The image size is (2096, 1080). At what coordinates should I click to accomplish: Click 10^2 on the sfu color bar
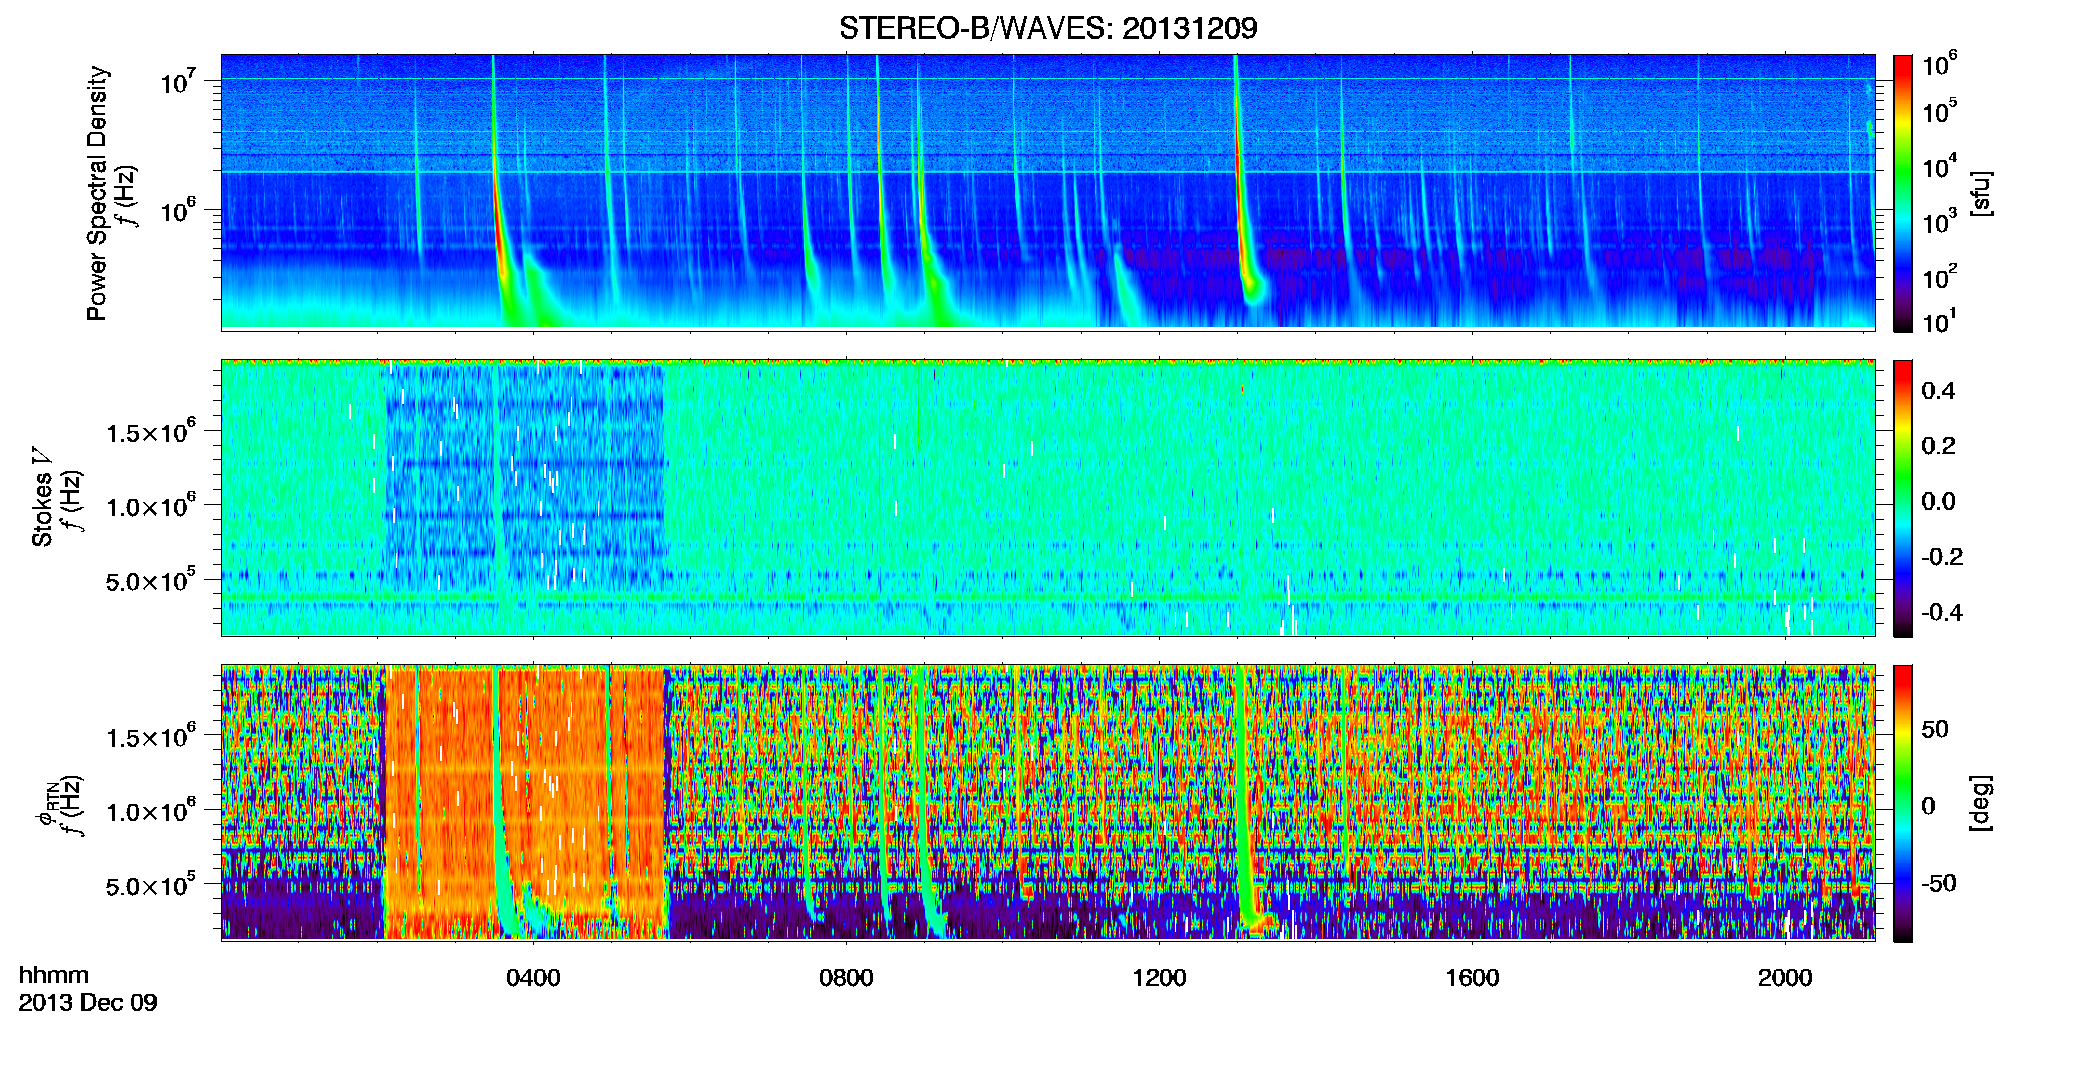[x=1939, y=276]
